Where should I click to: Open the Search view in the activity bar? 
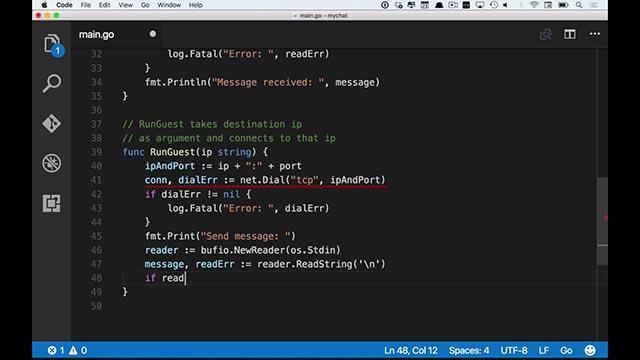[x=52, y=83]
